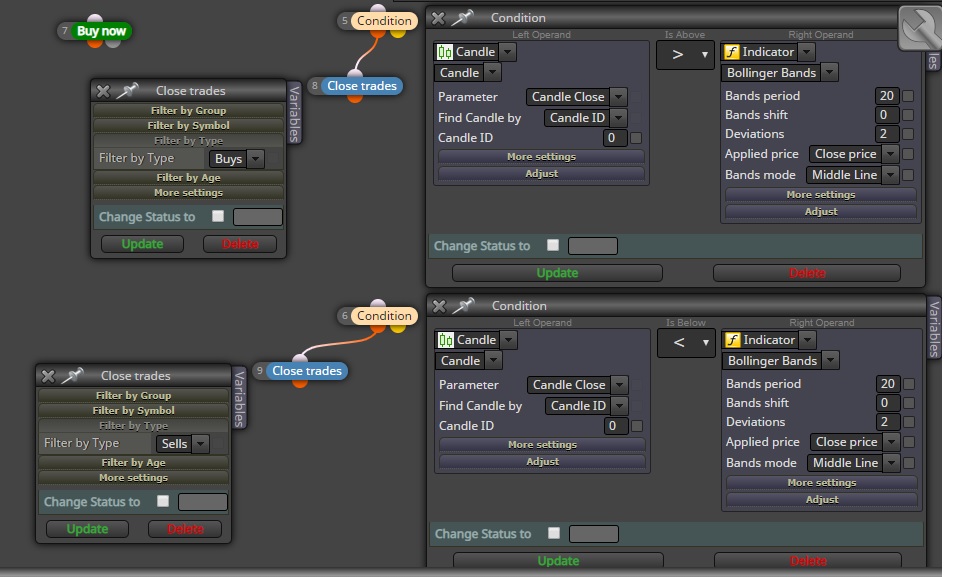Click the Candle icon in lower Left Operand
The image size is (964, 577).
[x=445, y=340]
